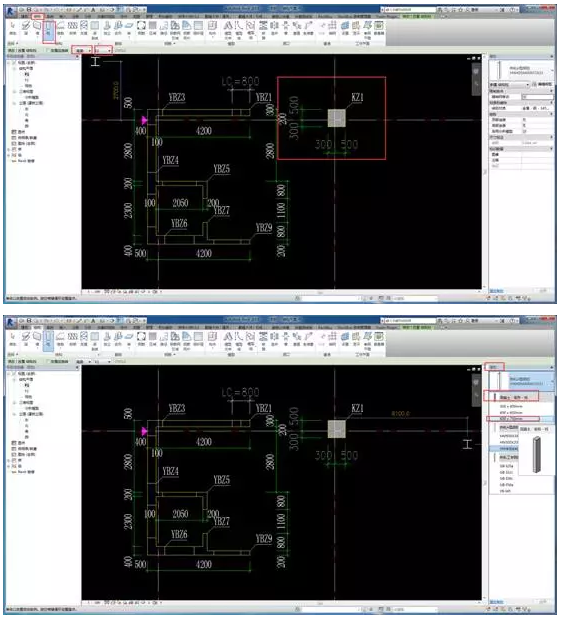This screenshot has width=561, height=618.
Task: Click the red-boxed Properties title in bottom window
Action: point(494,367)
